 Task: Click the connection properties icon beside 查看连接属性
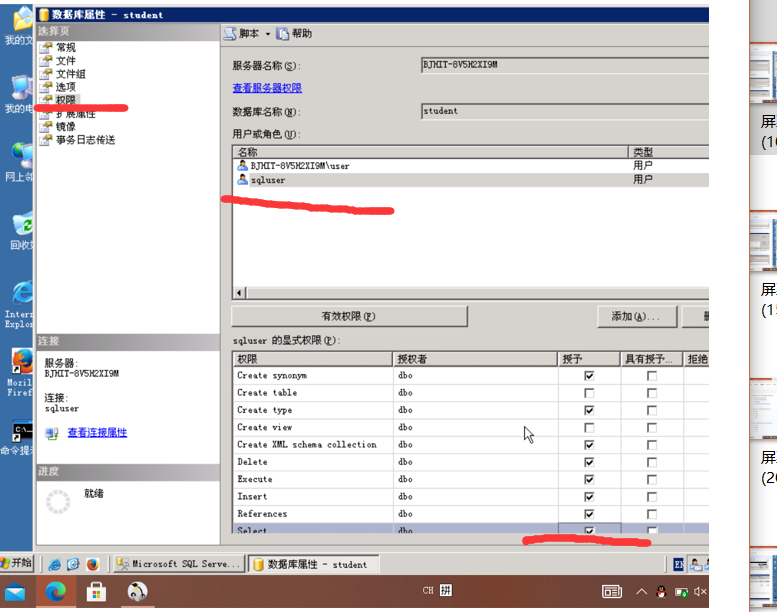point(52,433)
